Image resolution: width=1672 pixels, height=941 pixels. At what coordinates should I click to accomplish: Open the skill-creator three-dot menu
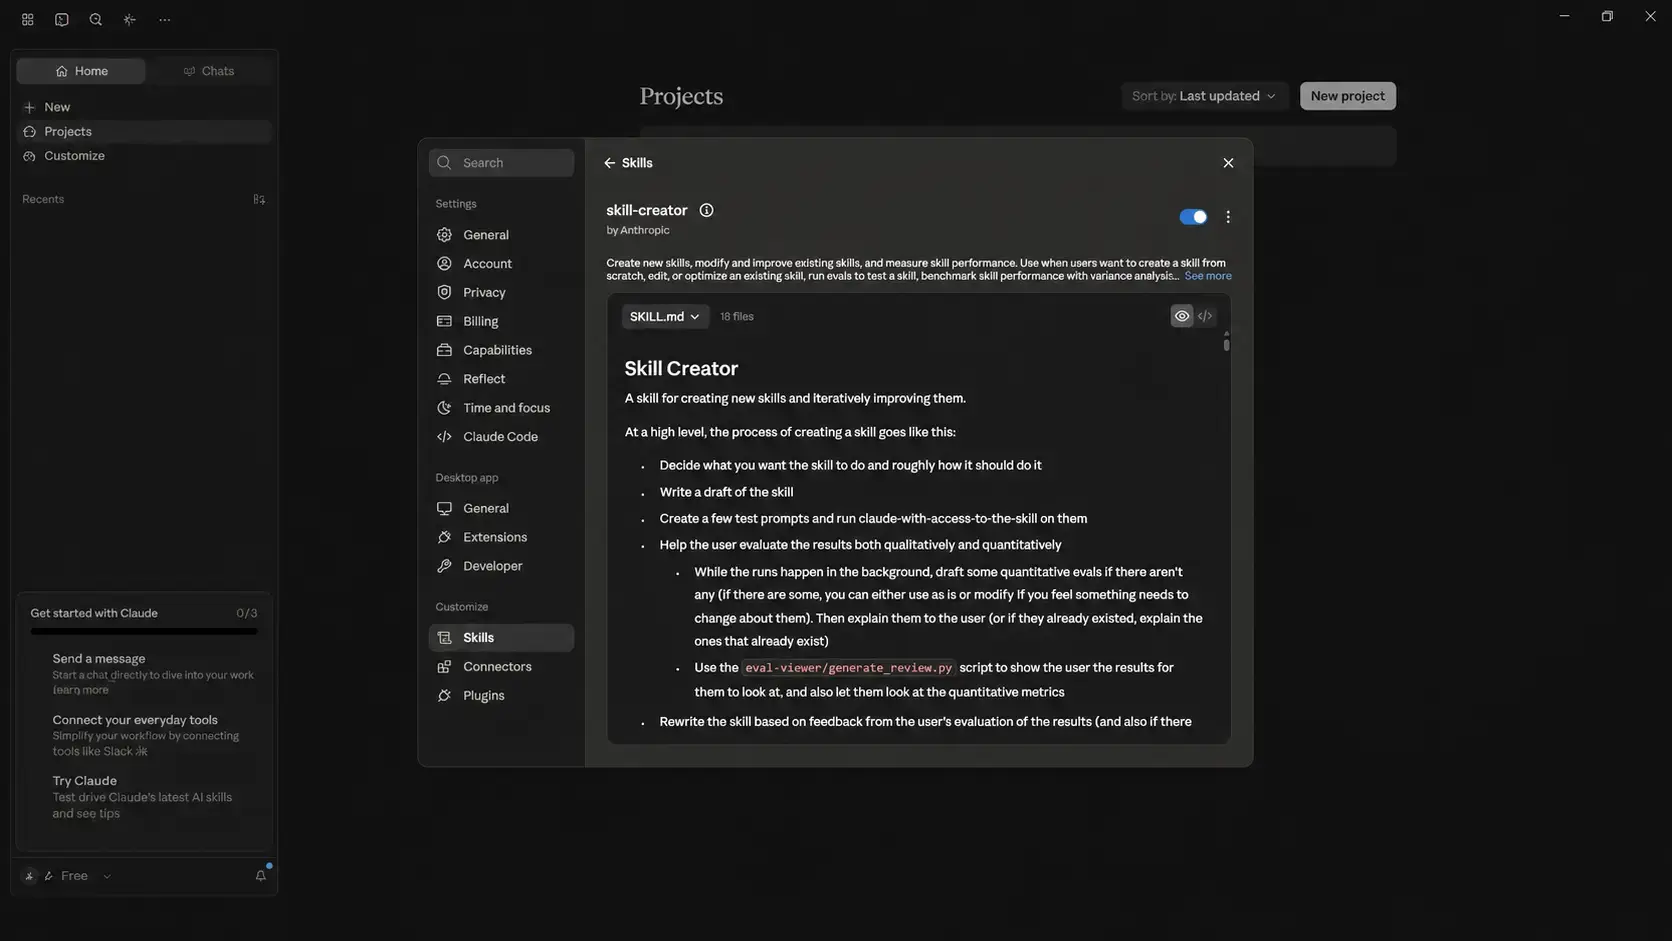[1228, 217]
